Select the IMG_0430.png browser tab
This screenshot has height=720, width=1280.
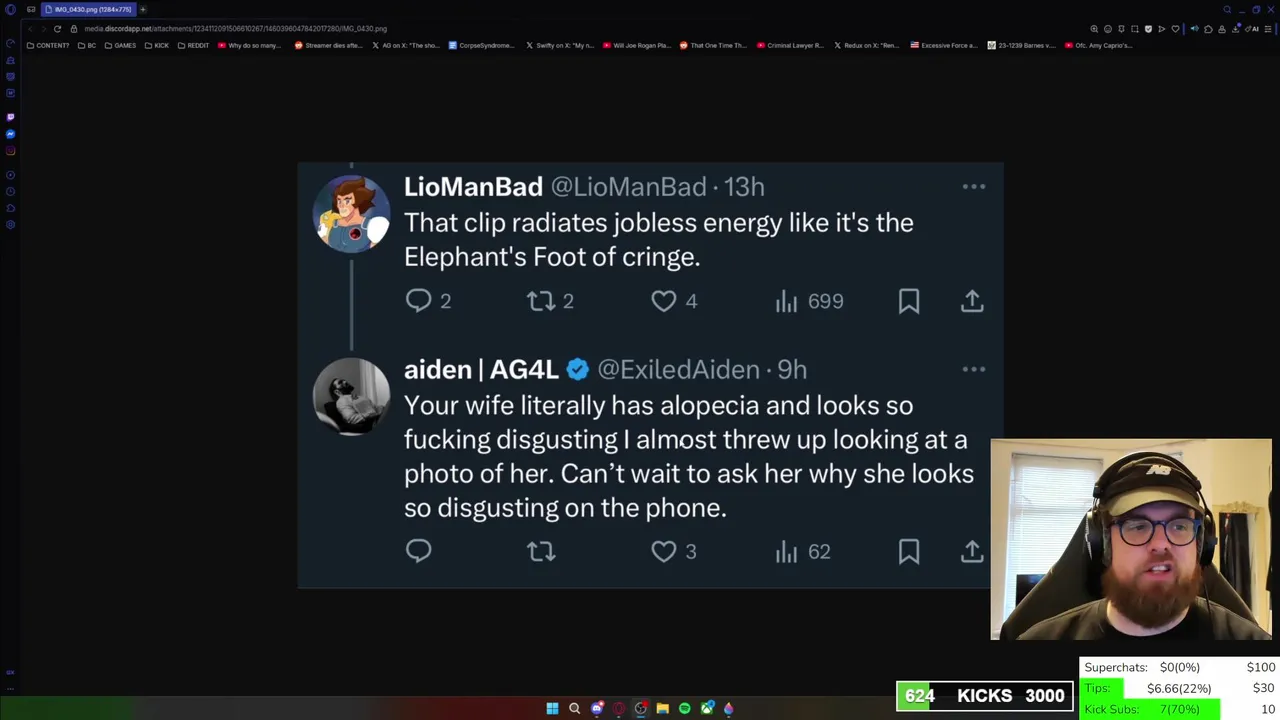[x=90, y=9]
